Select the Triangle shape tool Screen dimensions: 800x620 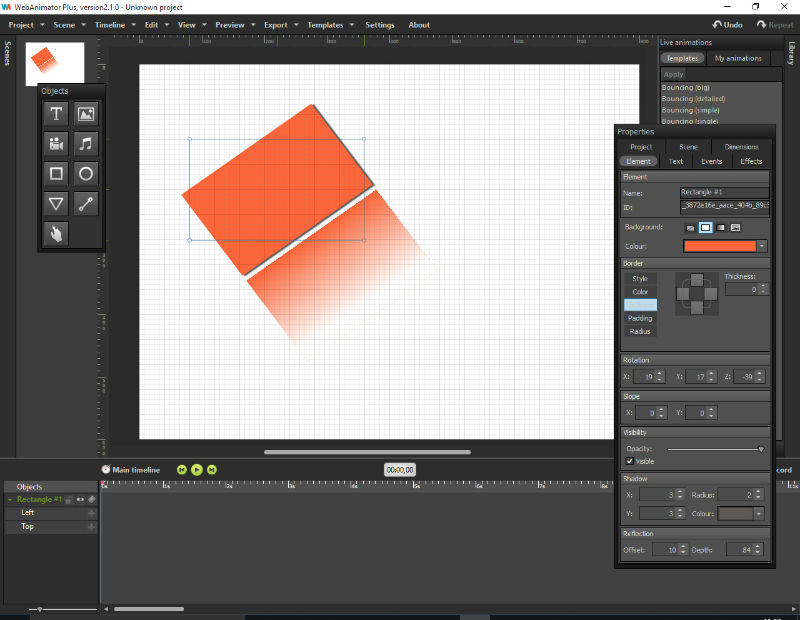(x=56, y=204)
